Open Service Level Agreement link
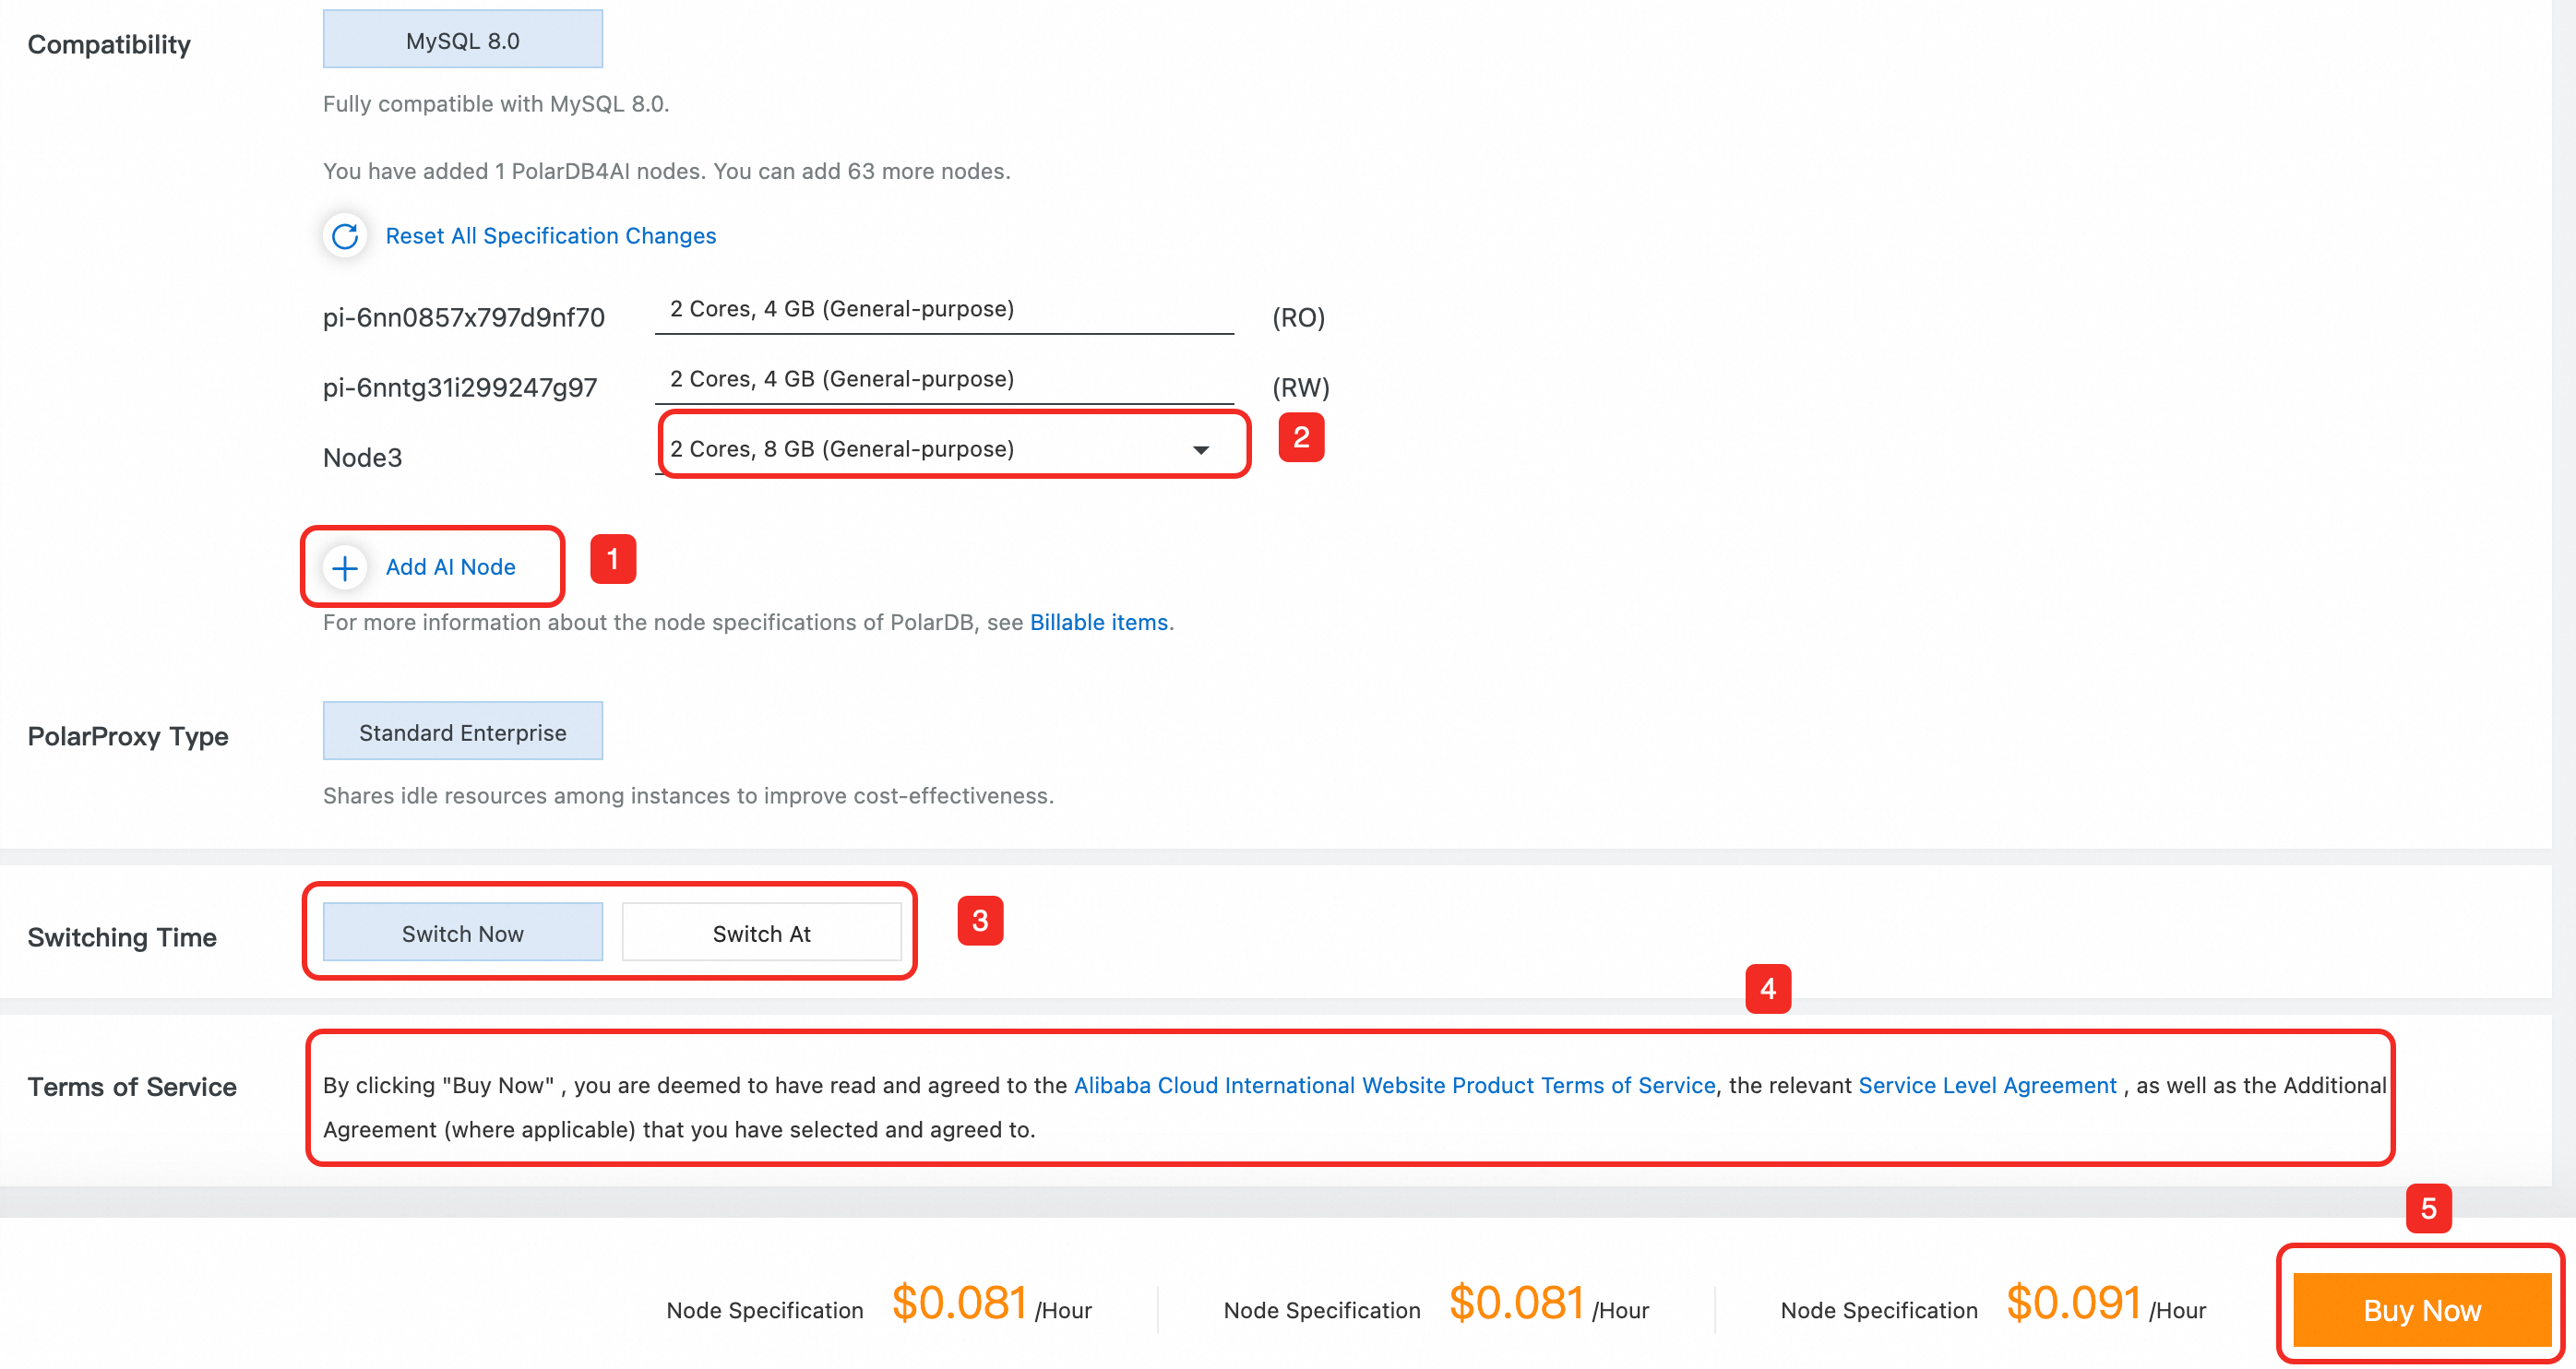This screenshot has width=2576, height=1369. [1986, 1085]
